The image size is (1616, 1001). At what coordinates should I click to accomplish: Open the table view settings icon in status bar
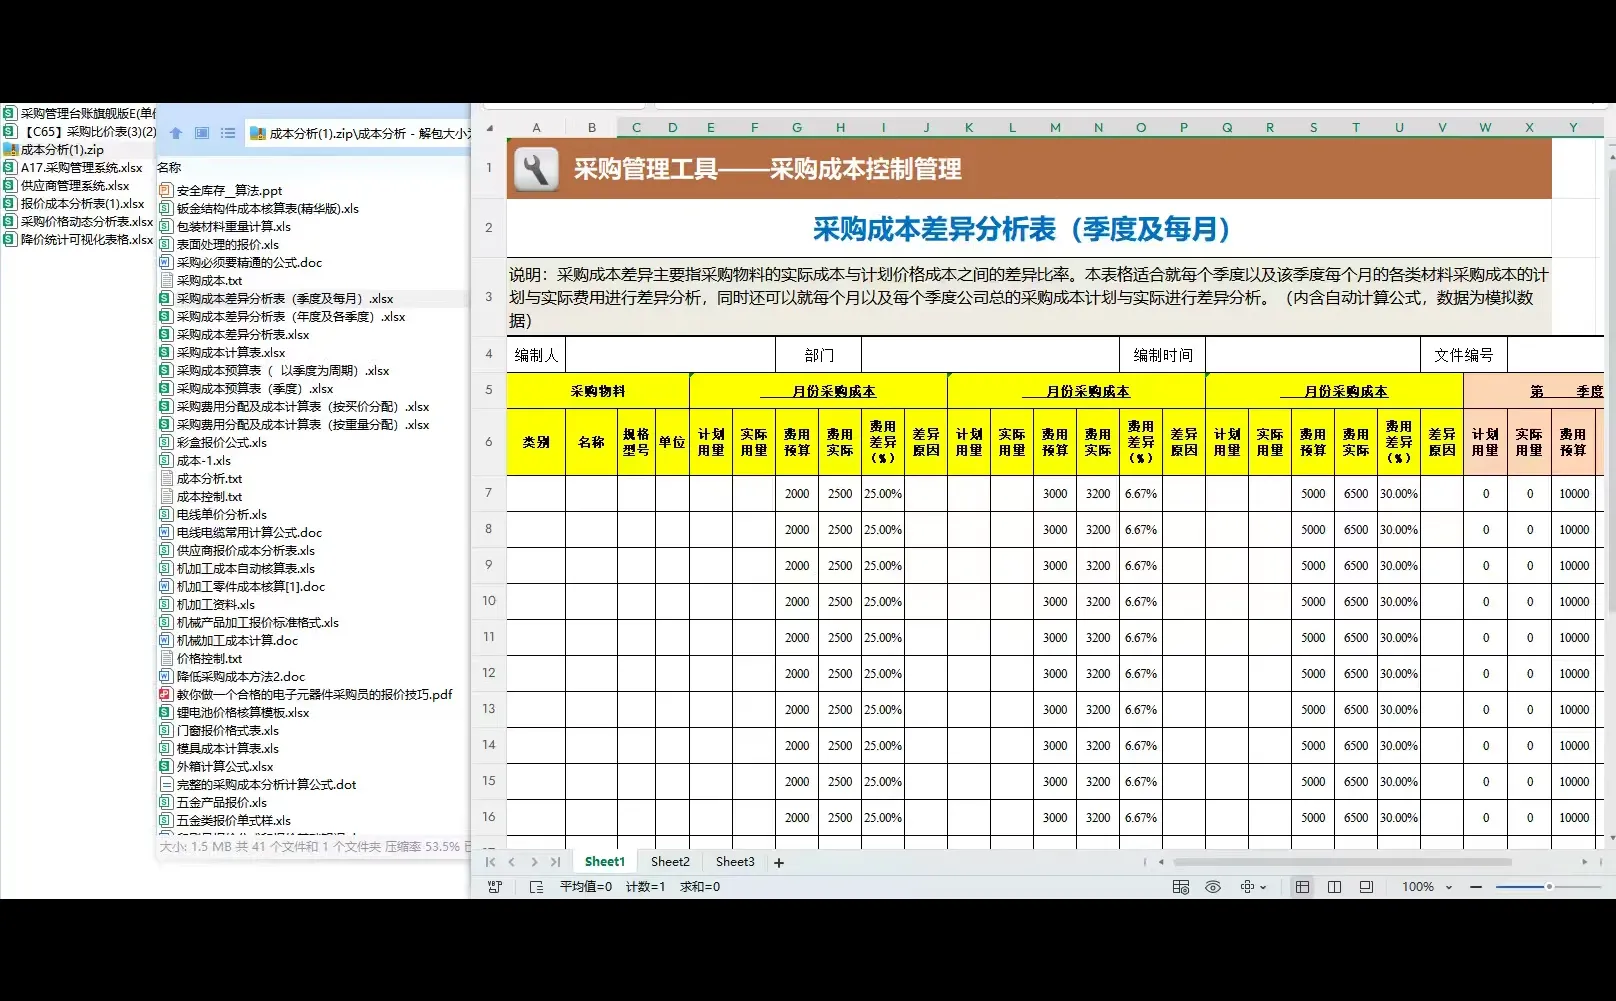(1181, 886)
